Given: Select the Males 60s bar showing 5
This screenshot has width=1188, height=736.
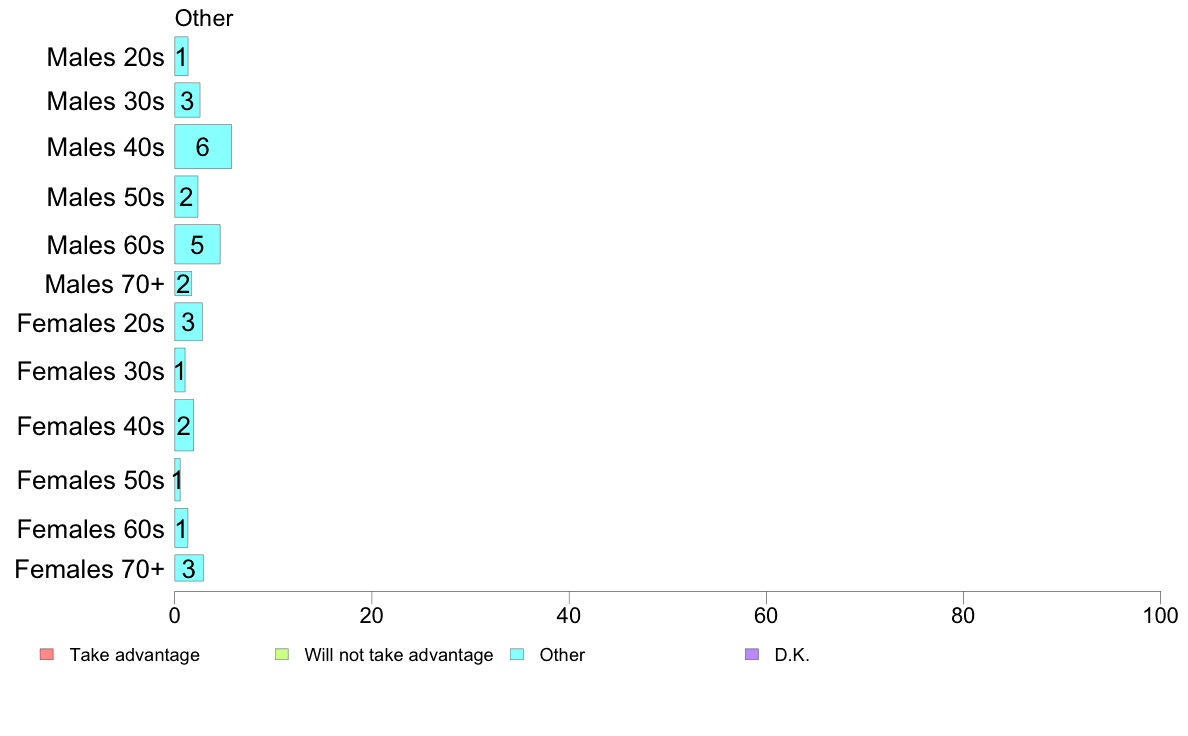Looking at the screenshot, I should (x=197, y=244).
